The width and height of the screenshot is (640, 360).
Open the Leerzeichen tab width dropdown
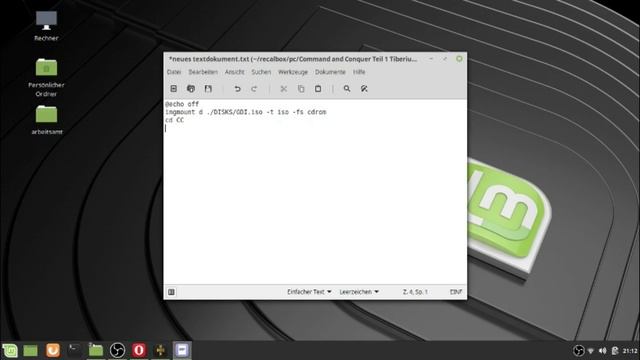click(x=359, y=292)
